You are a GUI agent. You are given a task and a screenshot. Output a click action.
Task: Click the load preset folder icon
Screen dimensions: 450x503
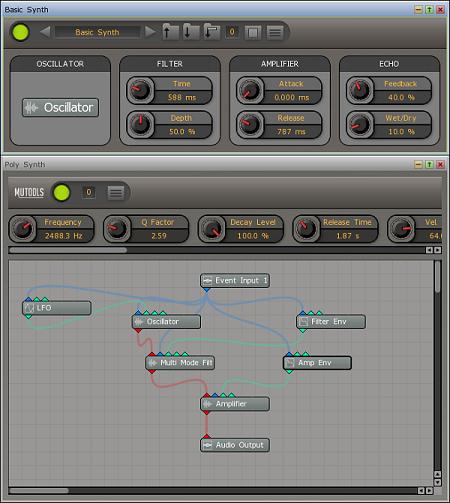click(170, 32)
